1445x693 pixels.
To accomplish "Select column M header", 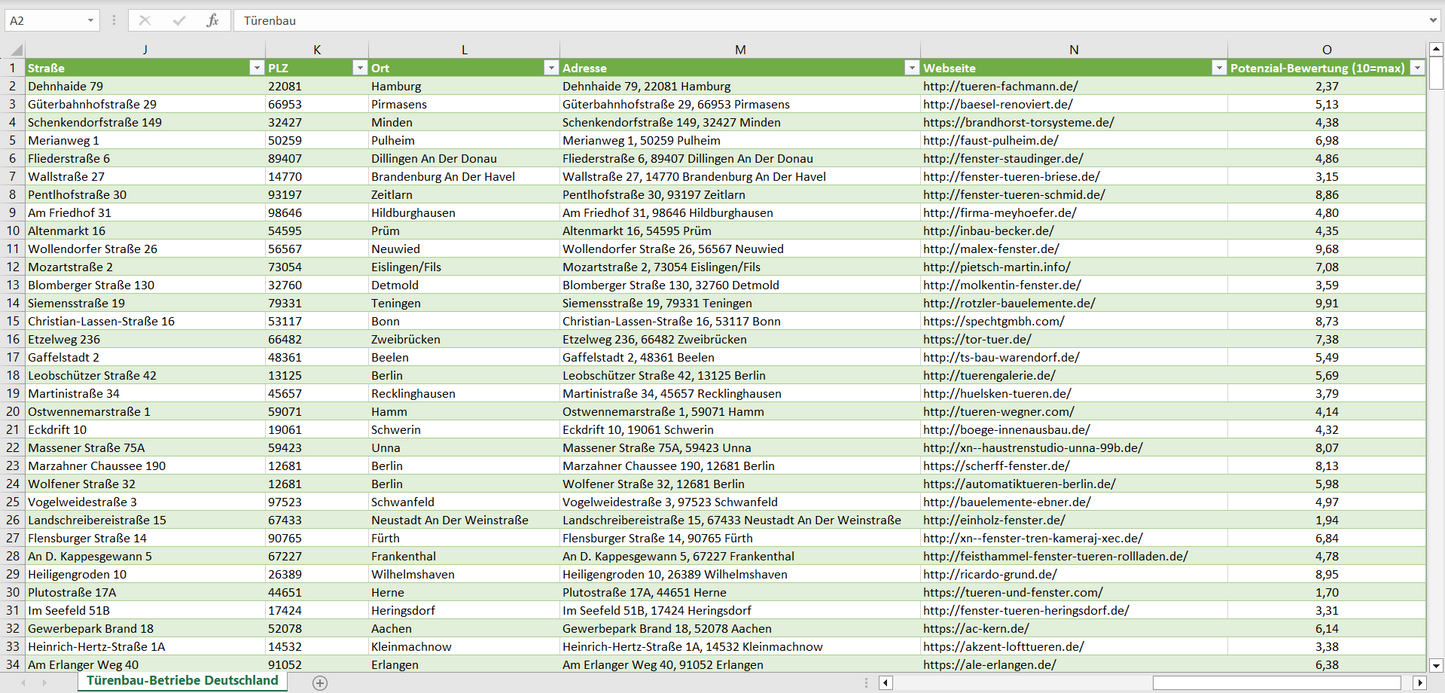I will 740,50.
